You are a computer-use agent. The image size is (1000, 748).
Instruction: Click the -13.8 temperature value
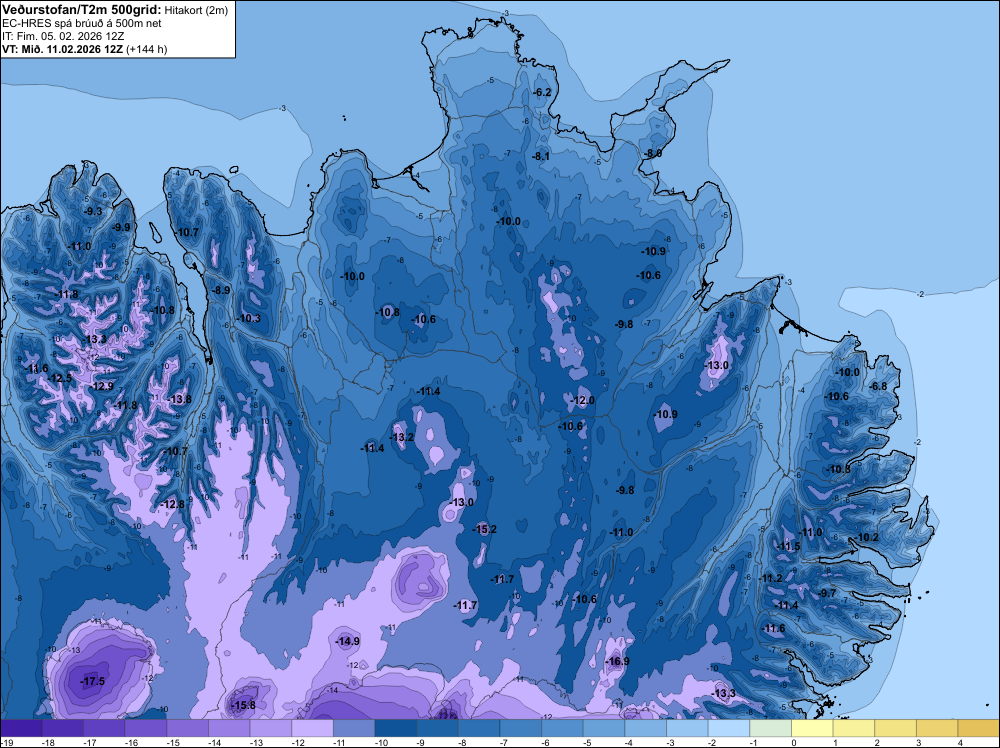[x=179, y=399]
